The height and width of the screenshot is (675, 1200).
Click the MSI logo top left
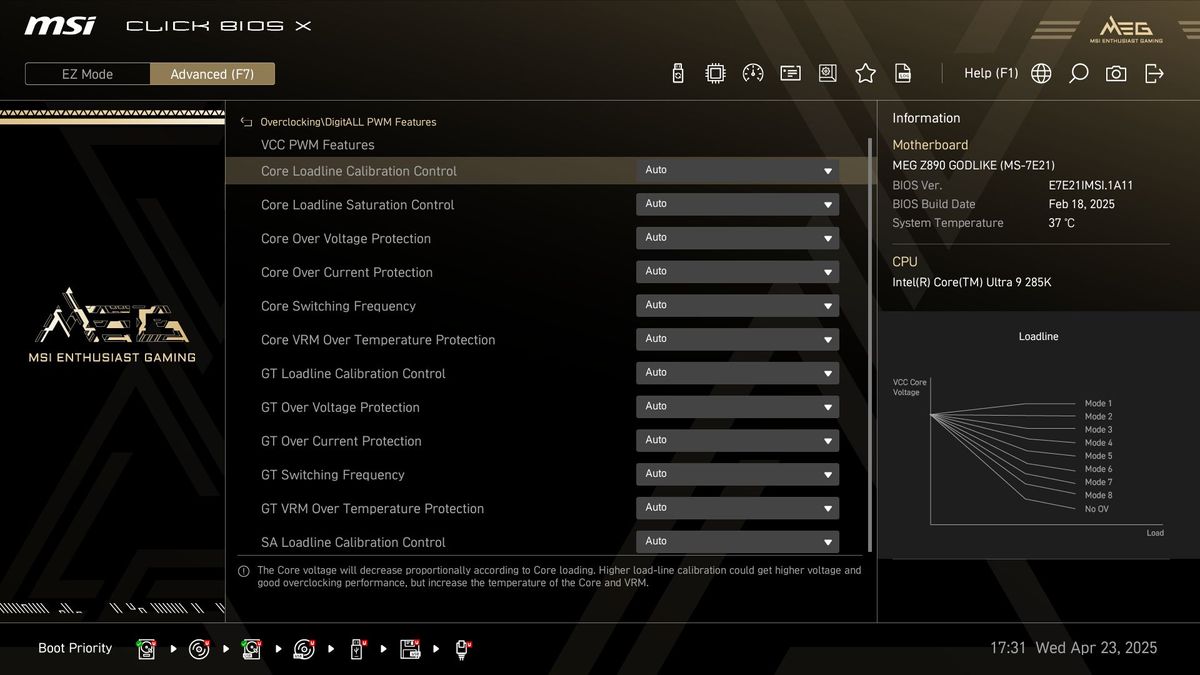(x=60, y=25)
